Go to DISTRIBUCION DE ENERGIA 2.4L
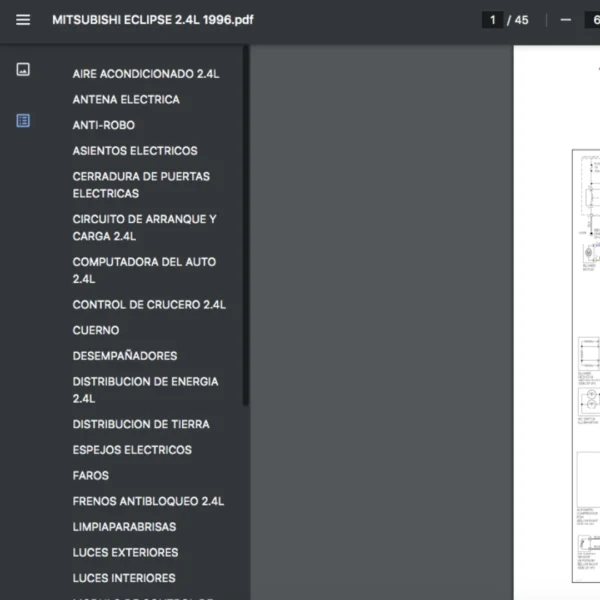Viewport: 600px width, 600px height. click(x=145, y=390)
